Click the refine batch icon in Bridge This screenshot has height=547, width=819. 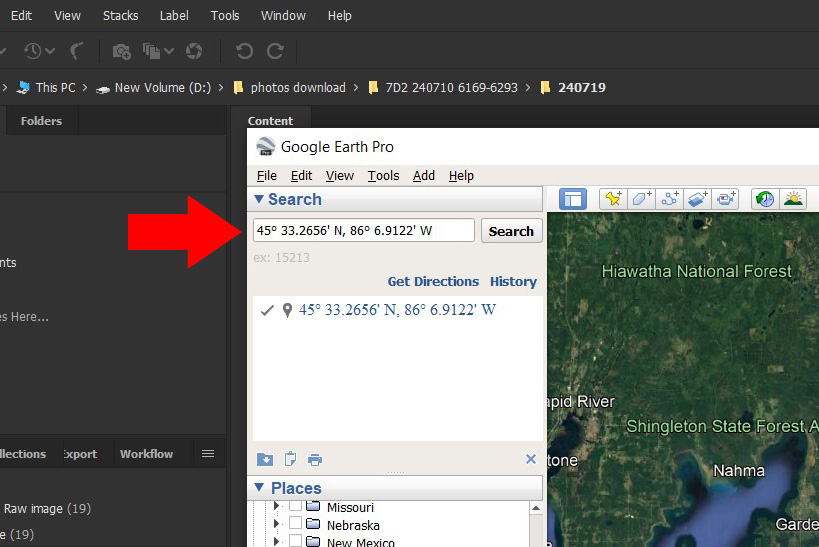(151, 51)
